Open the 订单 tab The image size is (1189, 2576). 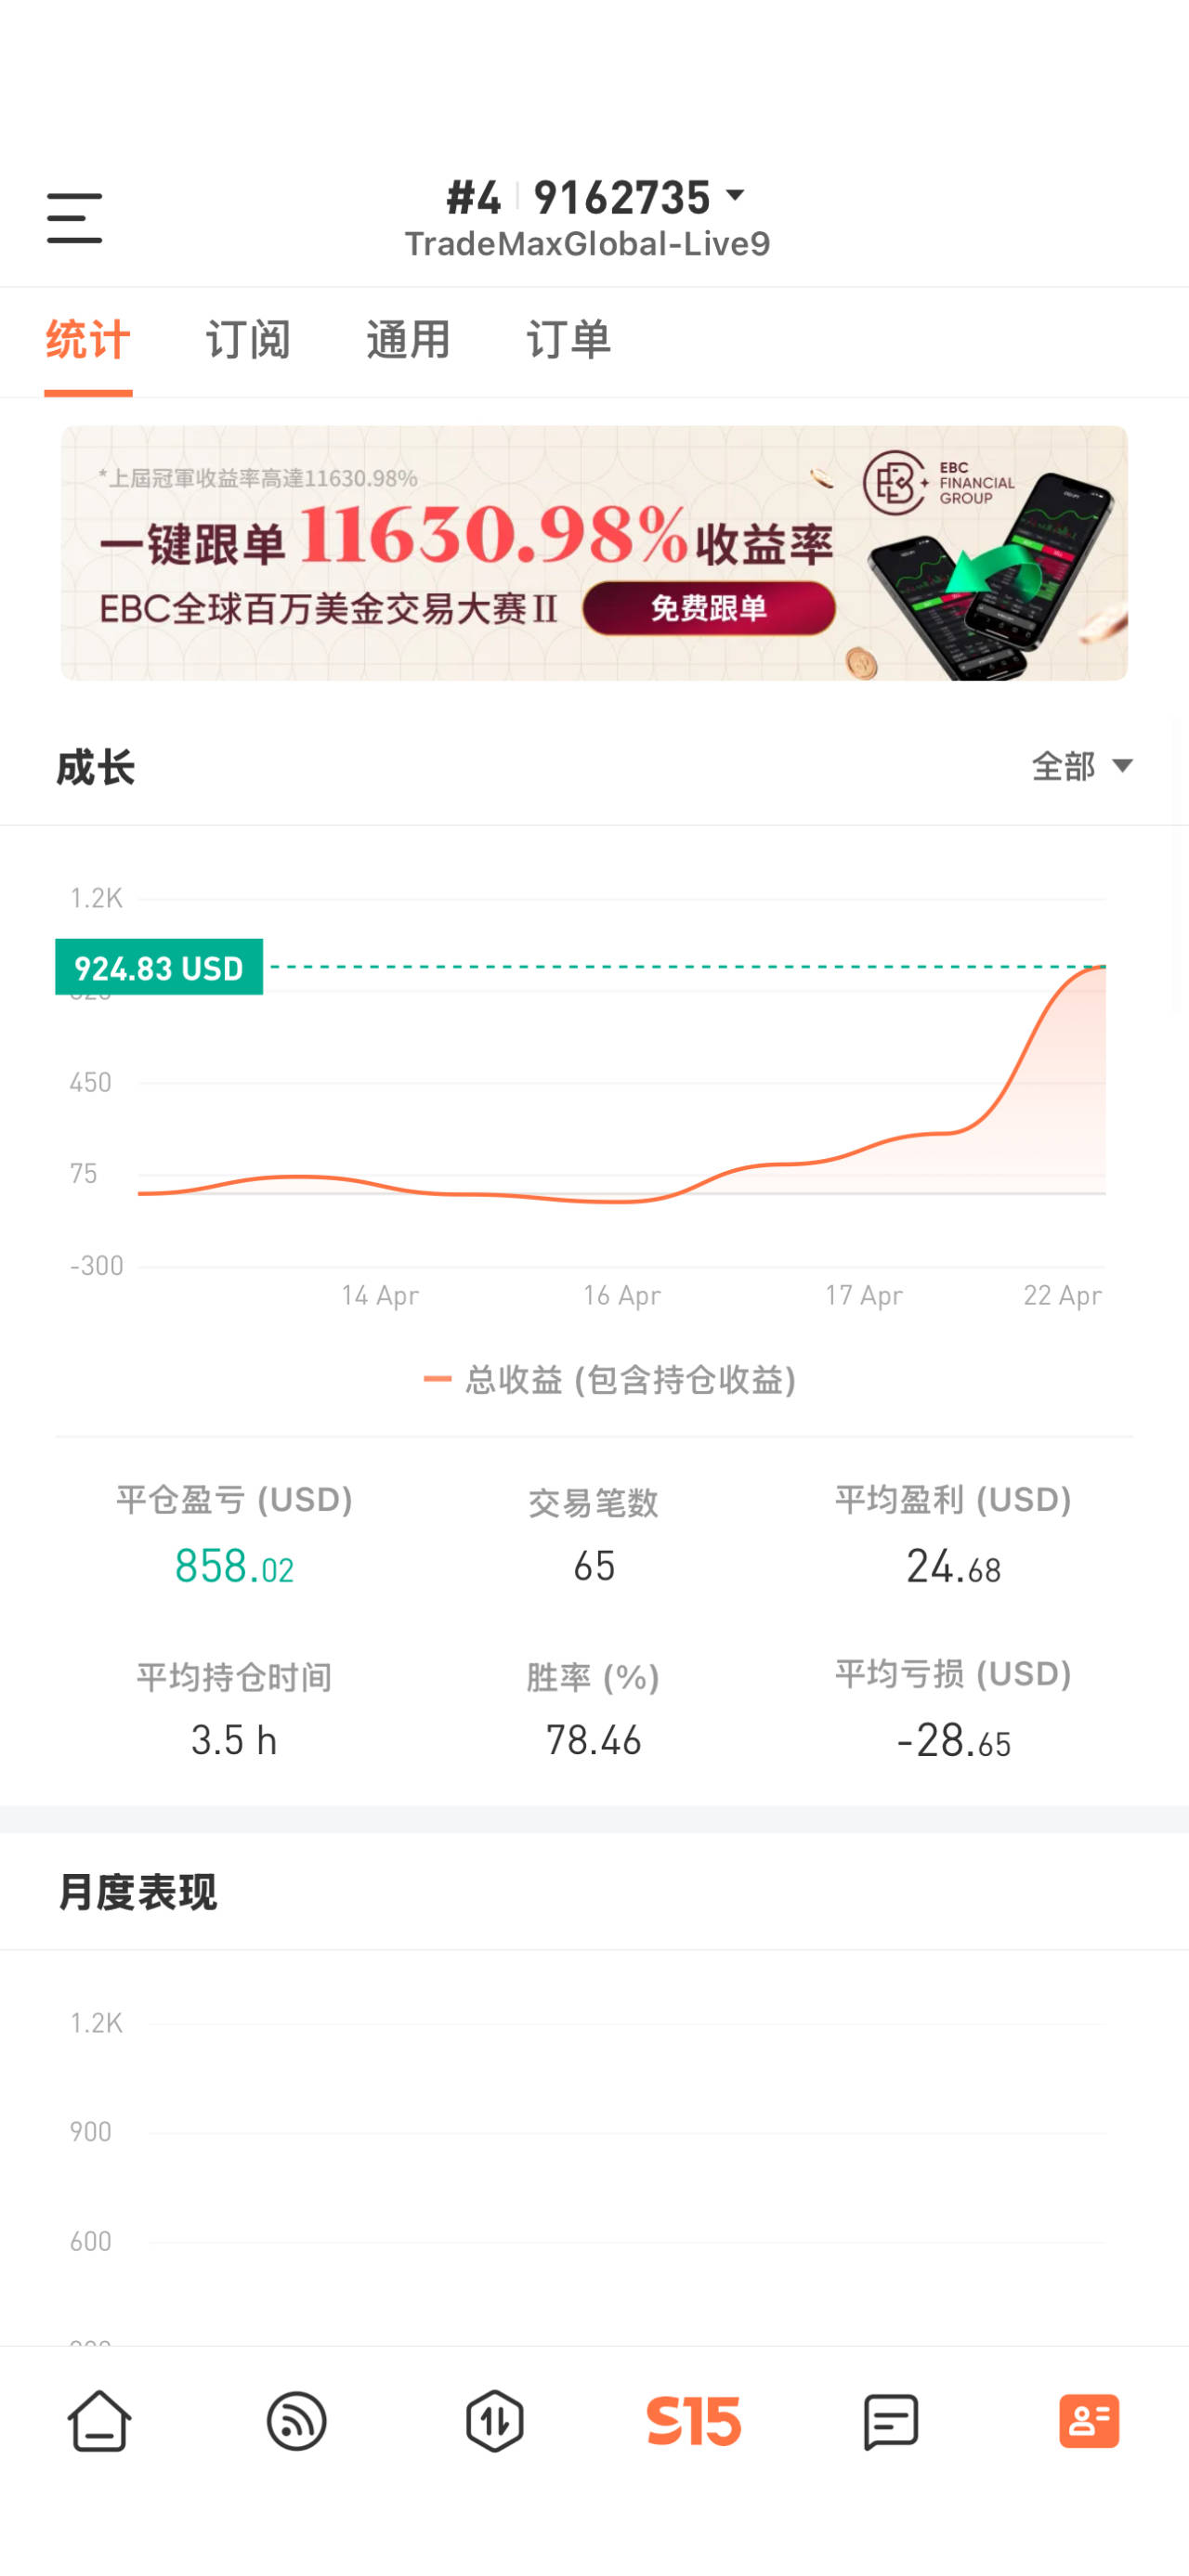[x=568, y=341]
